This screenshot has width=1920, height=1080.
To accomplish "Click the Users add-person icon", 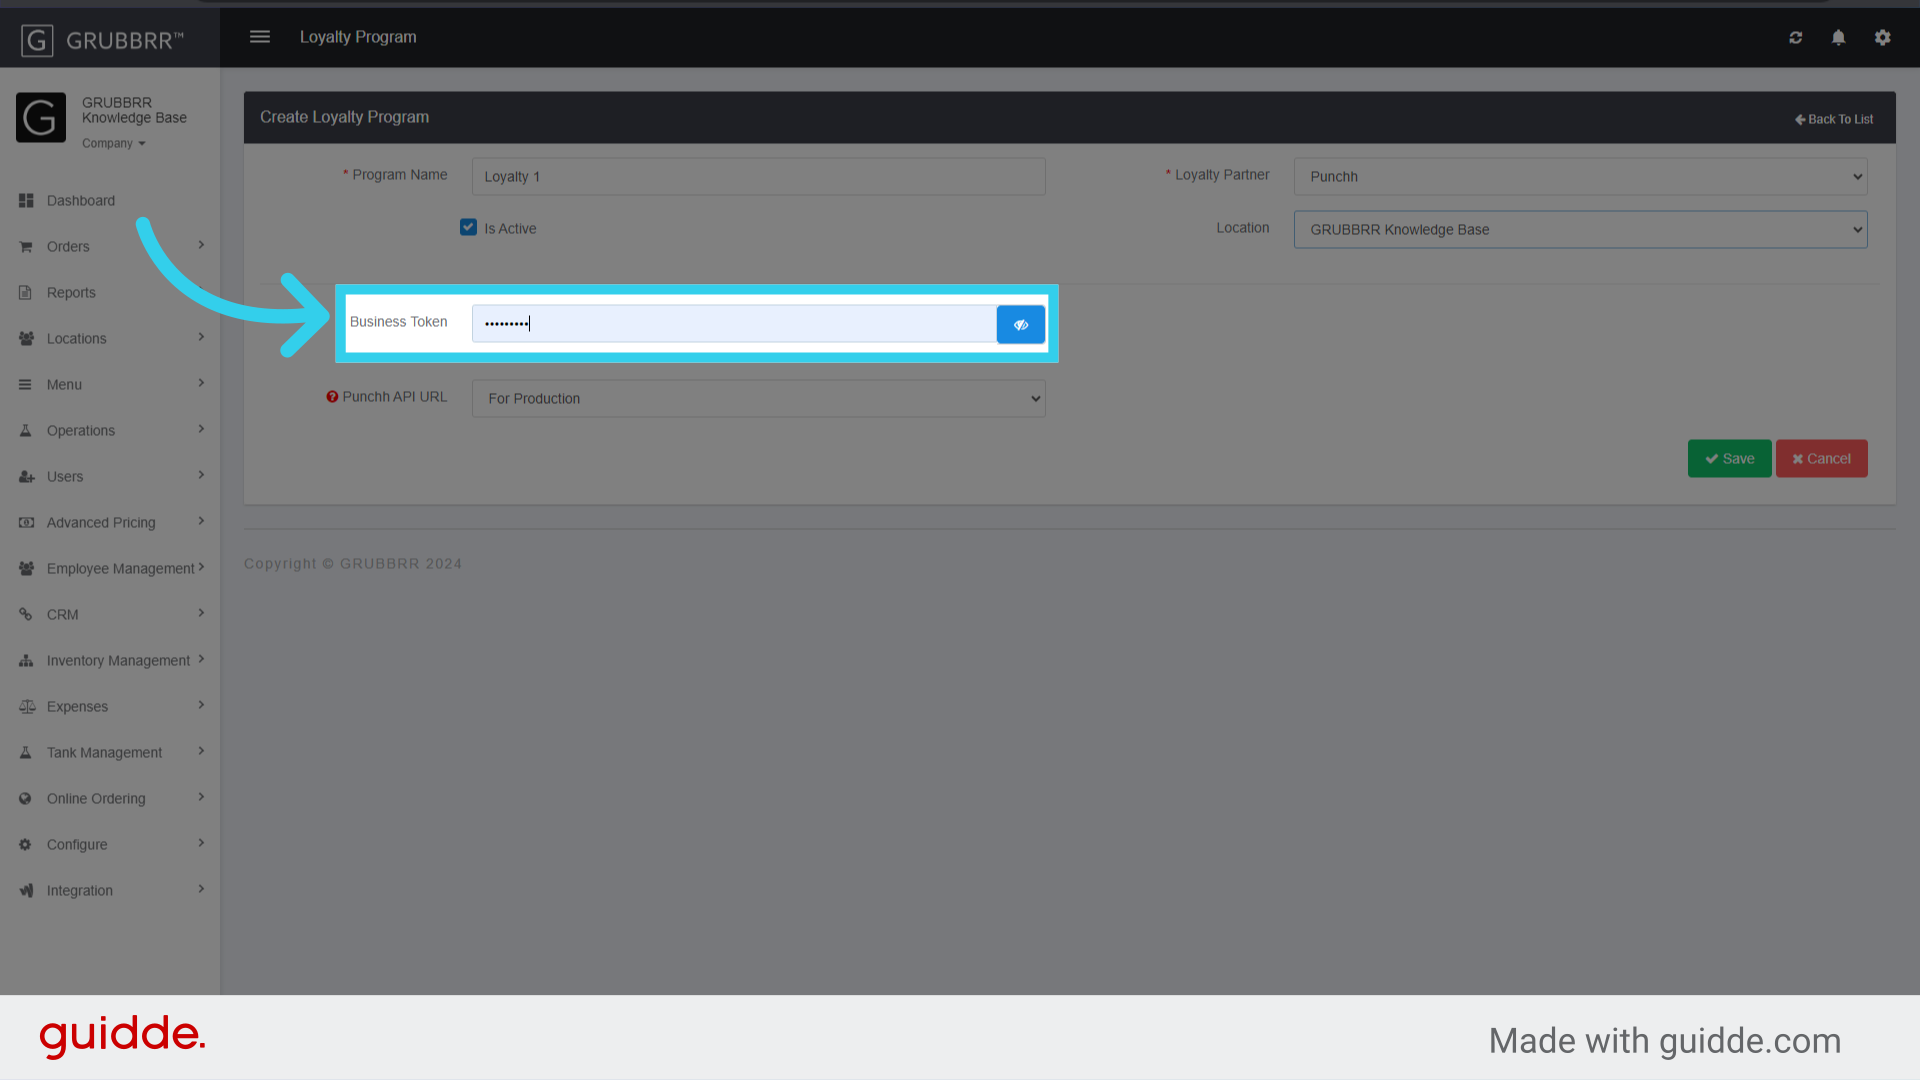I will click(26, 477).
